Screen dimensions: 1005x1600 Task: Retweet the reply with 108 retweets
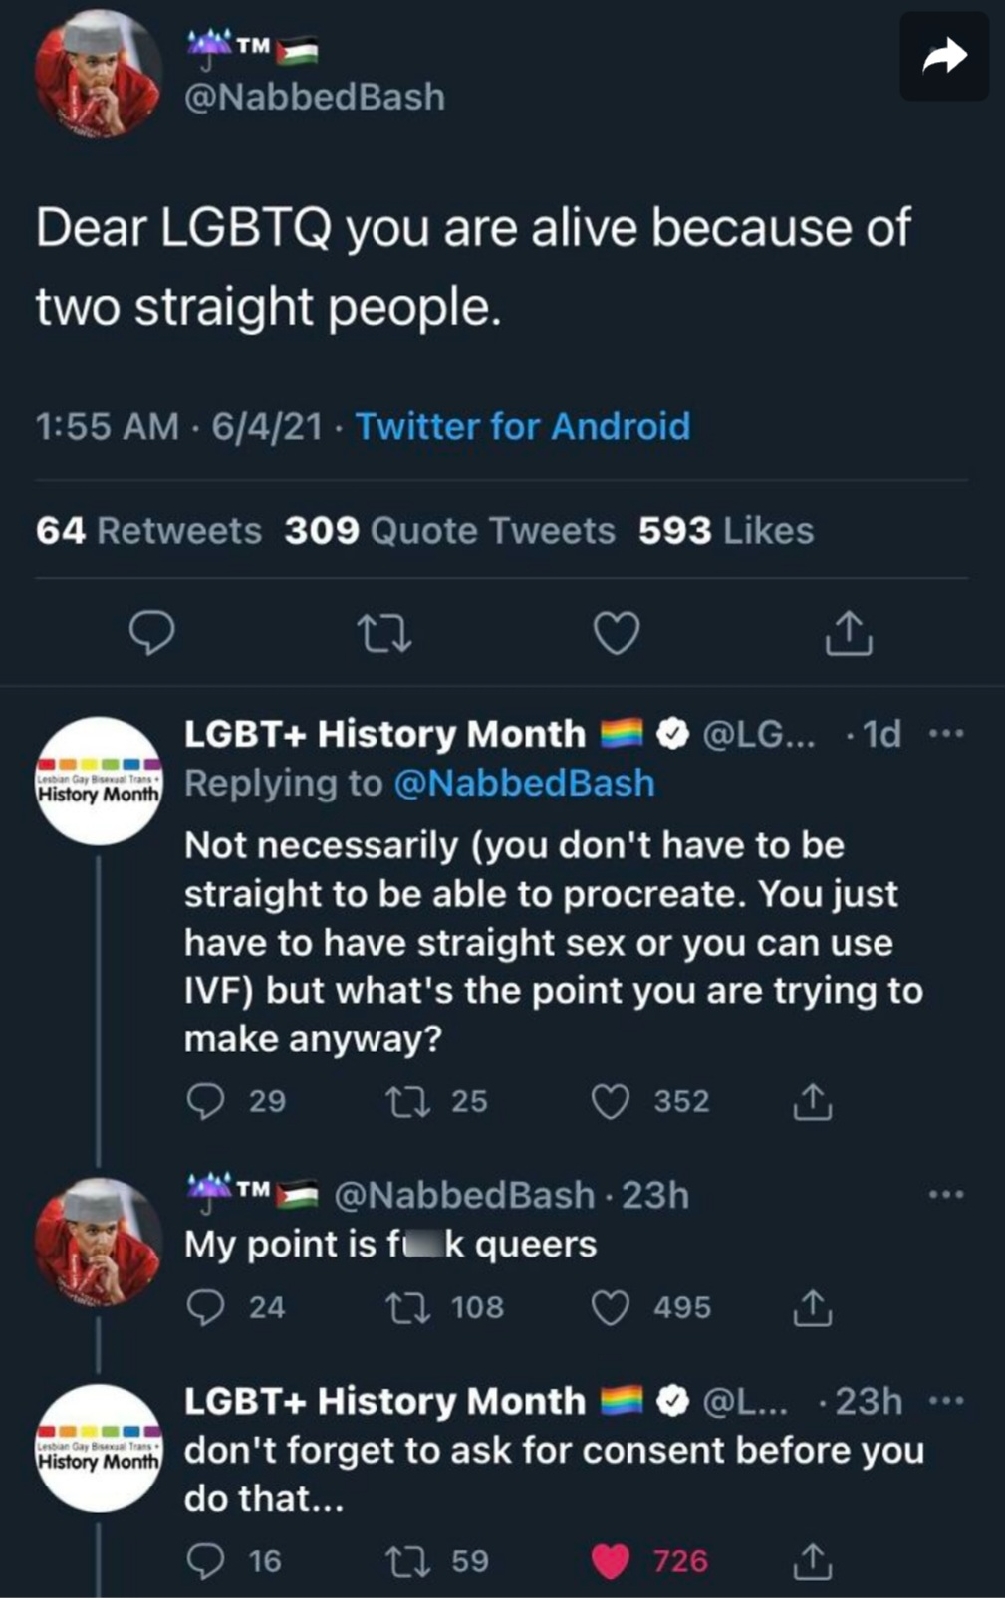(408, 1307)
